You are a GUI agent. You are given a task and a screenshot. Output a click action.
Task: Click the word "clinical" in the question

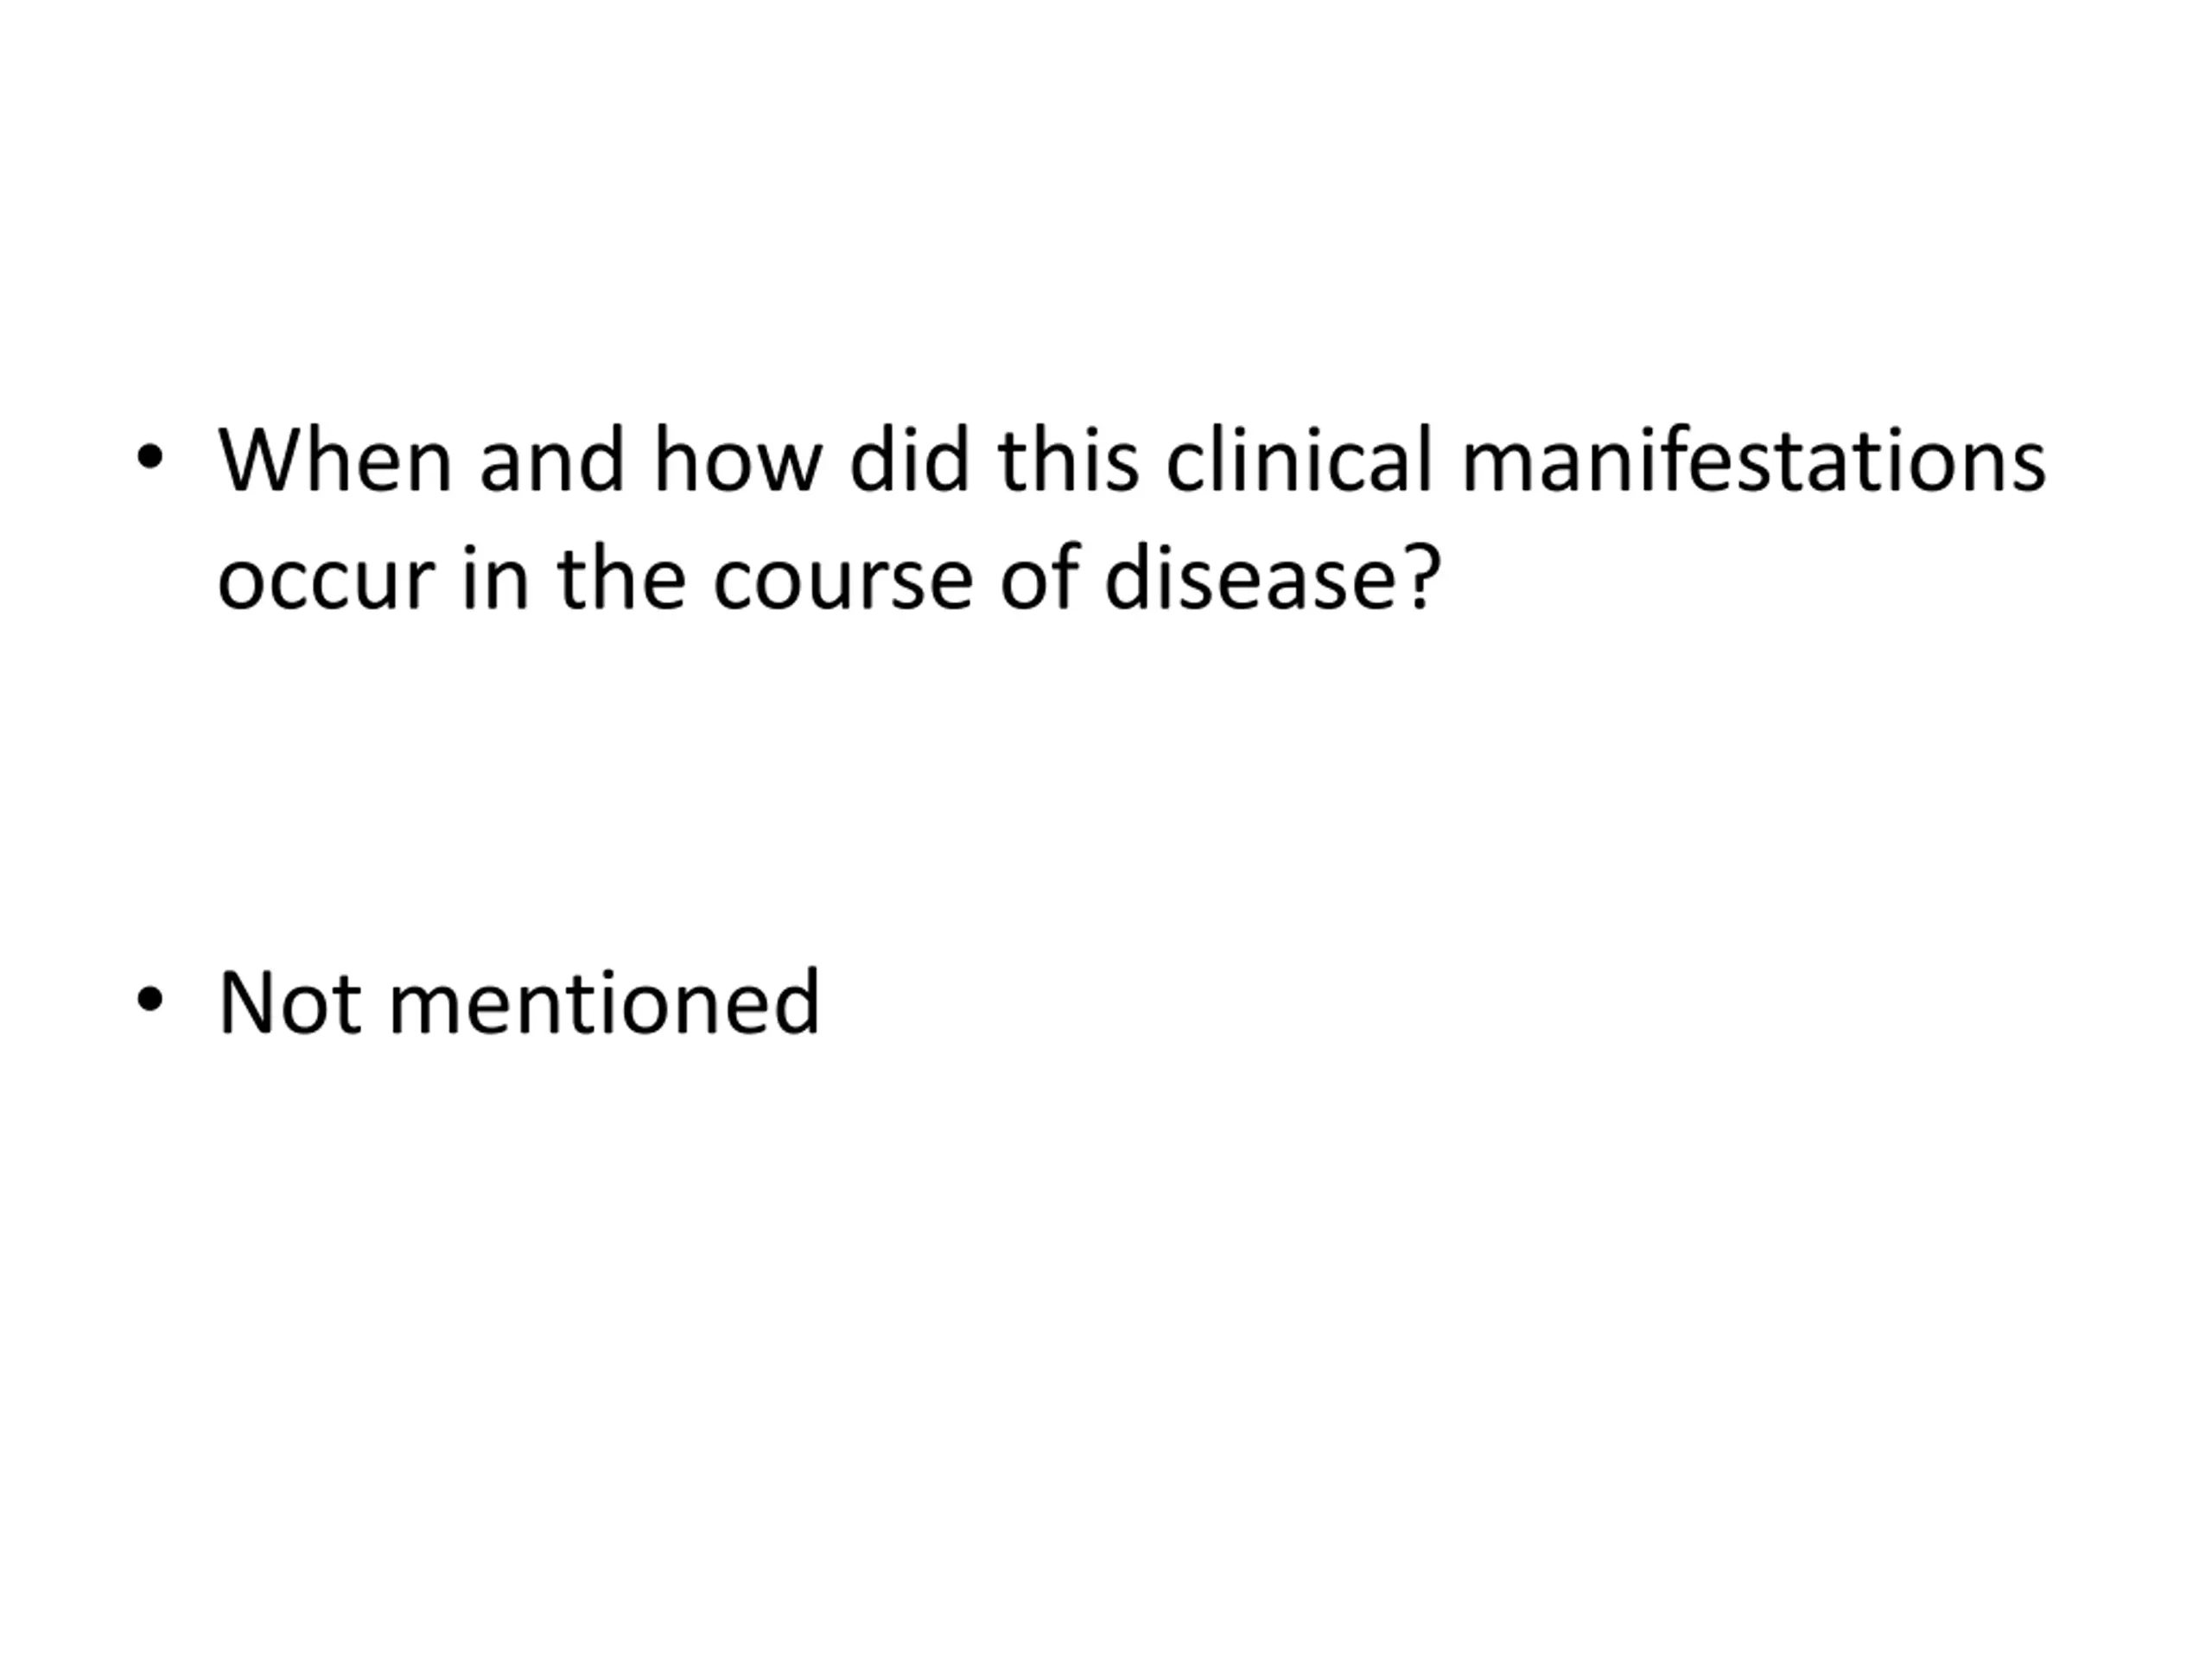pyautogui.click(x=1301, y=460)
